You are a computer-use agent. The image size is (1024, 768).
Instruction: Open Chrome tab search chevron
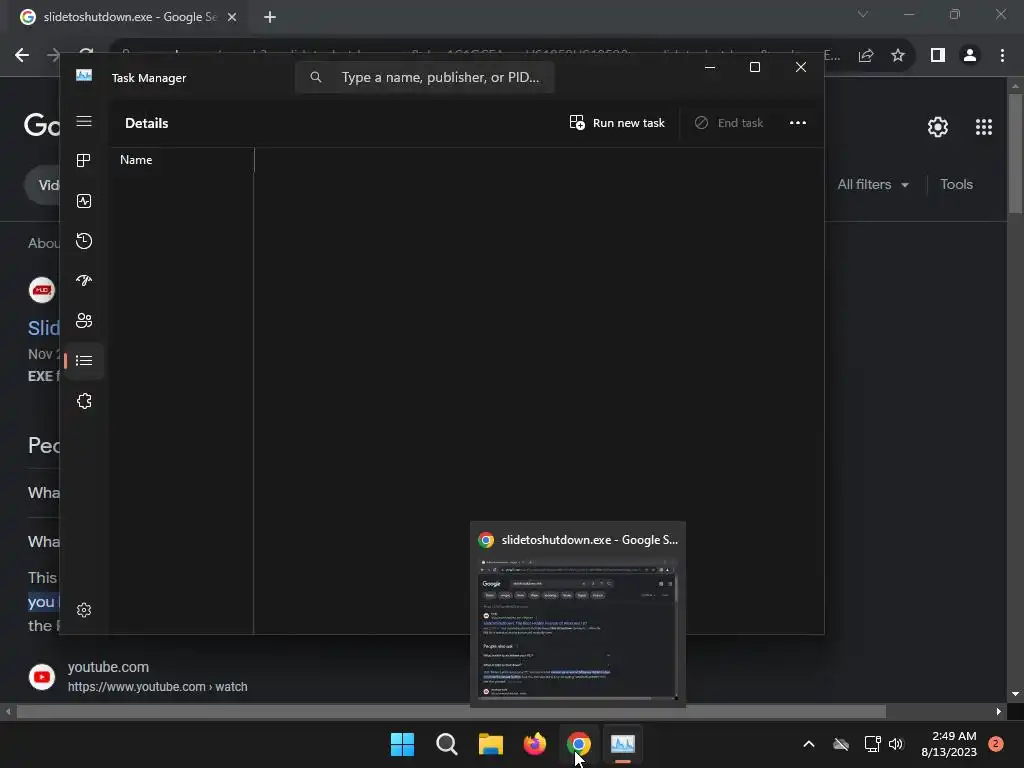point(863,14)
